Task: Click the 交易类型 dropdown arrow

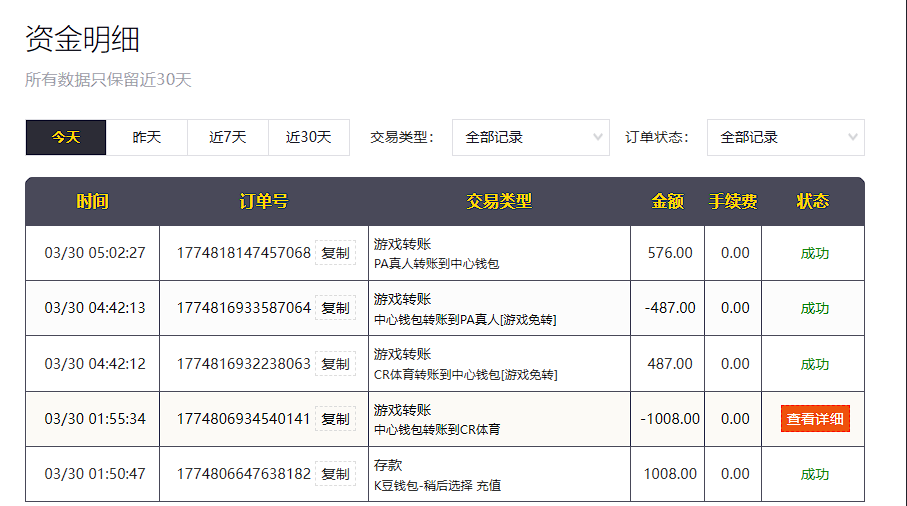Action: coord(598,137)
